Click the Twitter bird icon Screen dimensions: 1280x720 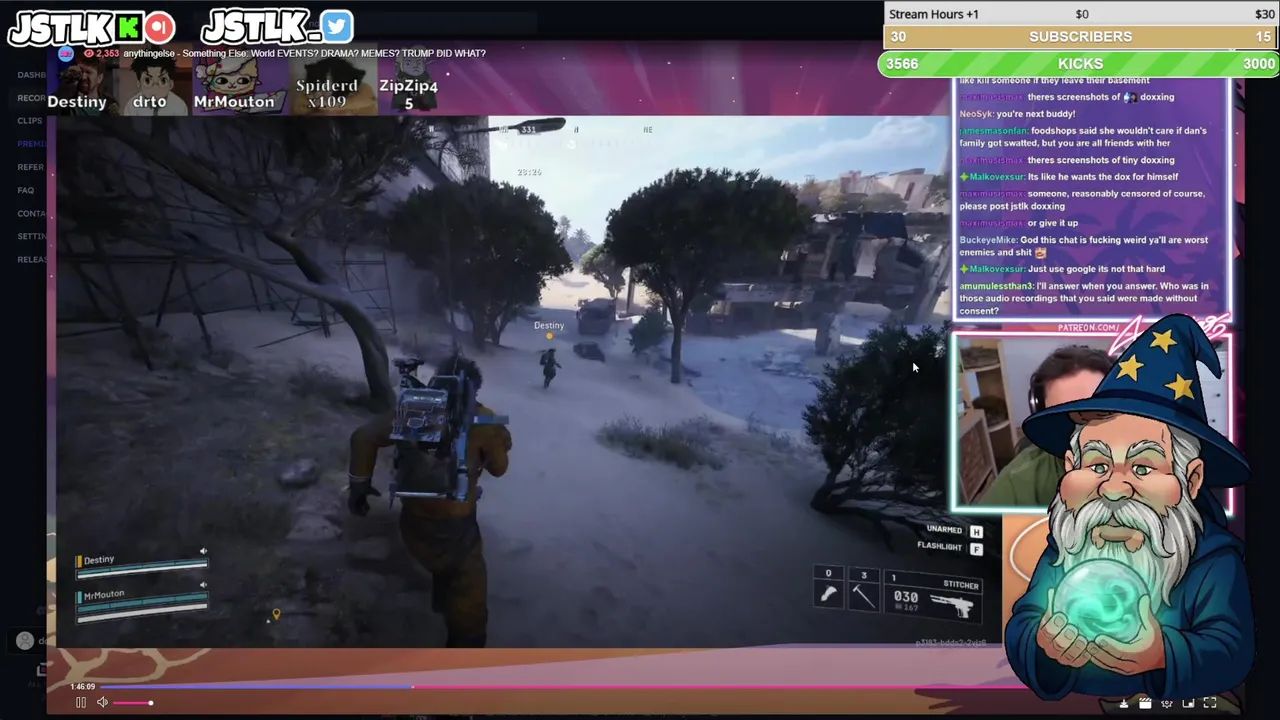click(x=337, y=26)
